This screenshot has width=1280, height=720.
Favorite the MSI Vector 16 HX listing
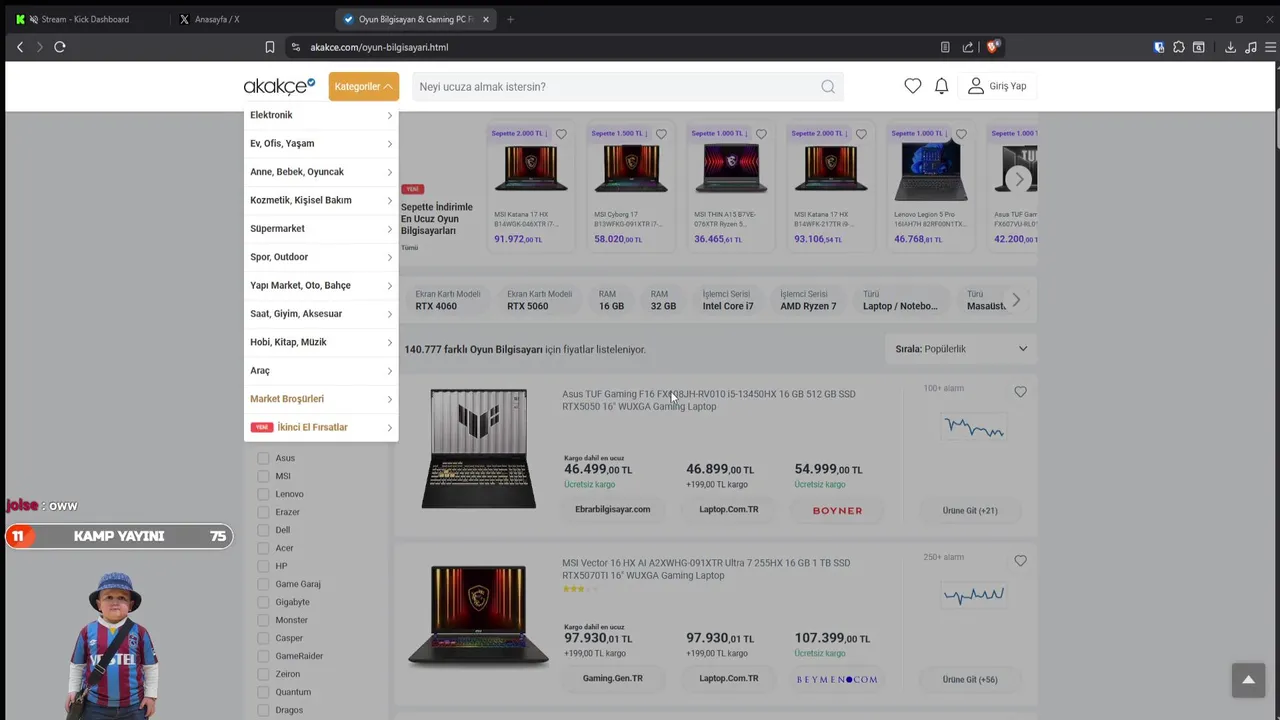(1020, 561)
